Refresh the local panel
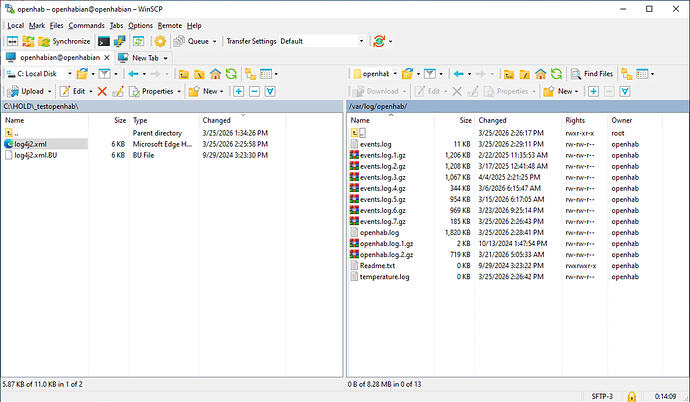 (x=231, y=74)
